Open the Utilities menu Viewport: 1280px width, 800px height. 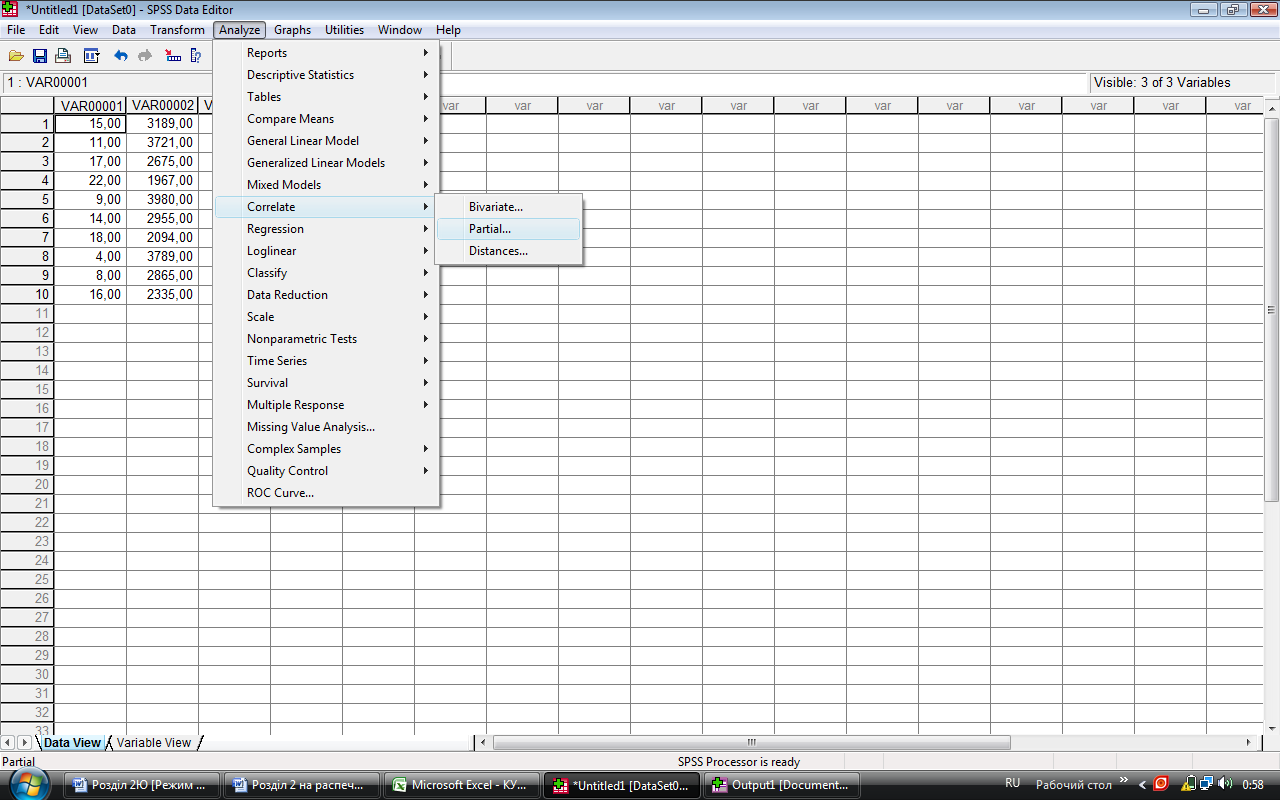click(344, 30)
